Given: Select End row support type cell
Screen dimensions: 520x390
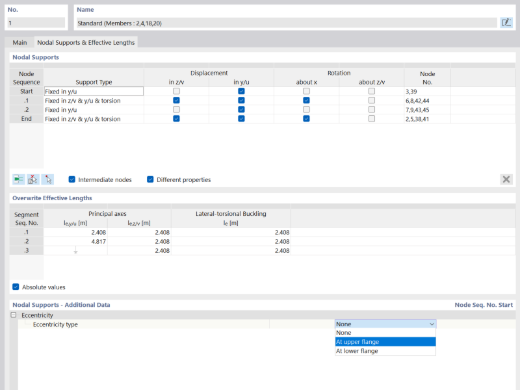Looking at the screenshot, I should pos(94,119).
